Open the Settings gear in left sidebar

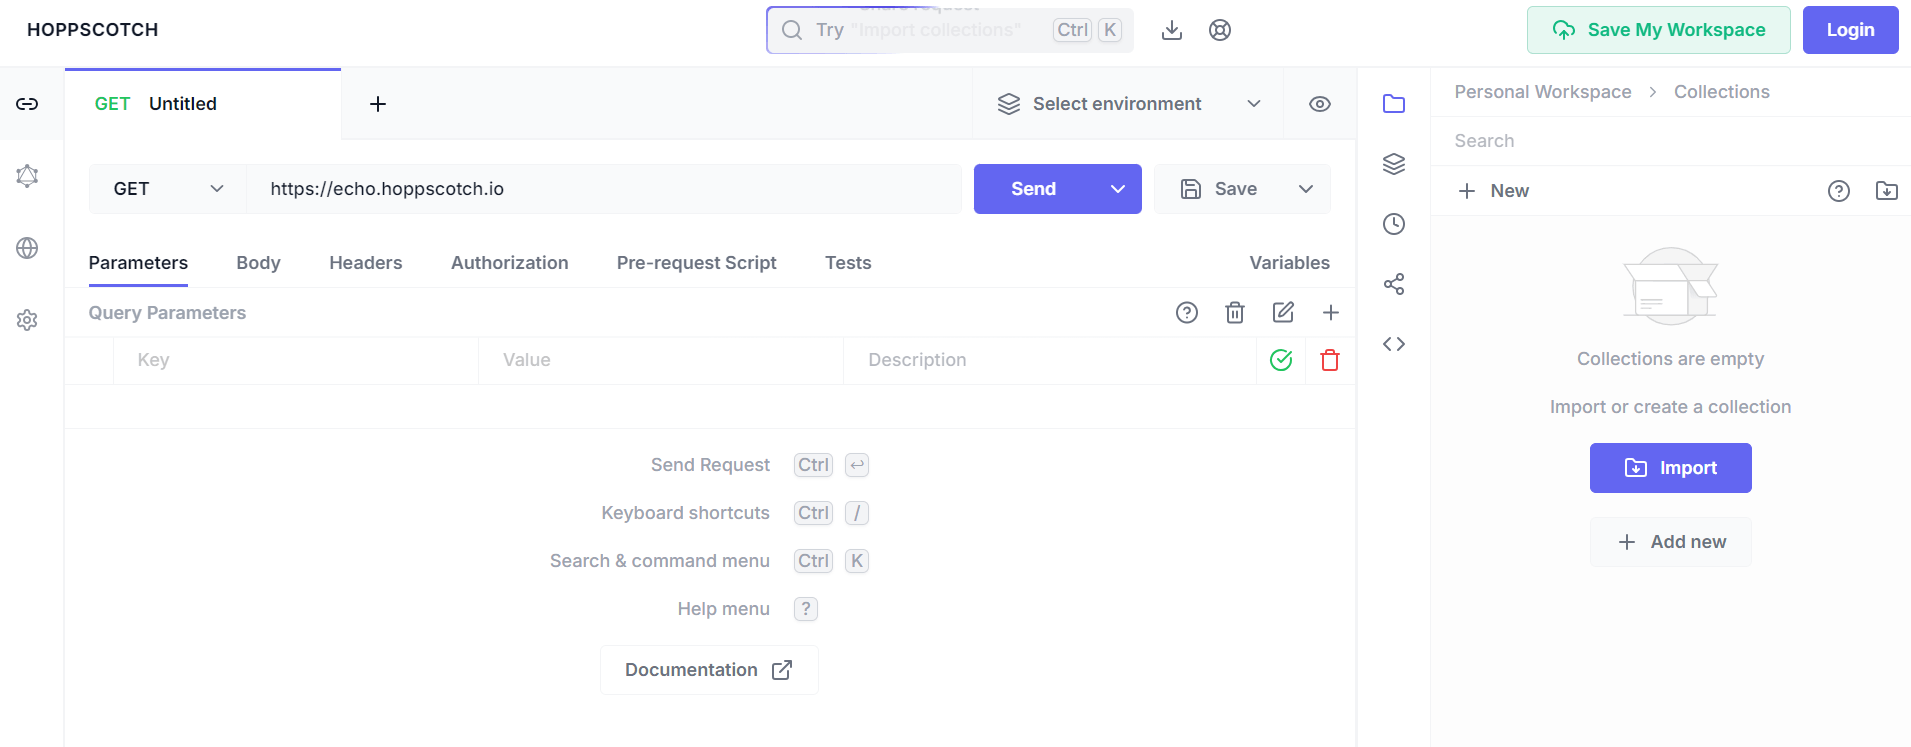pos(27,320)
